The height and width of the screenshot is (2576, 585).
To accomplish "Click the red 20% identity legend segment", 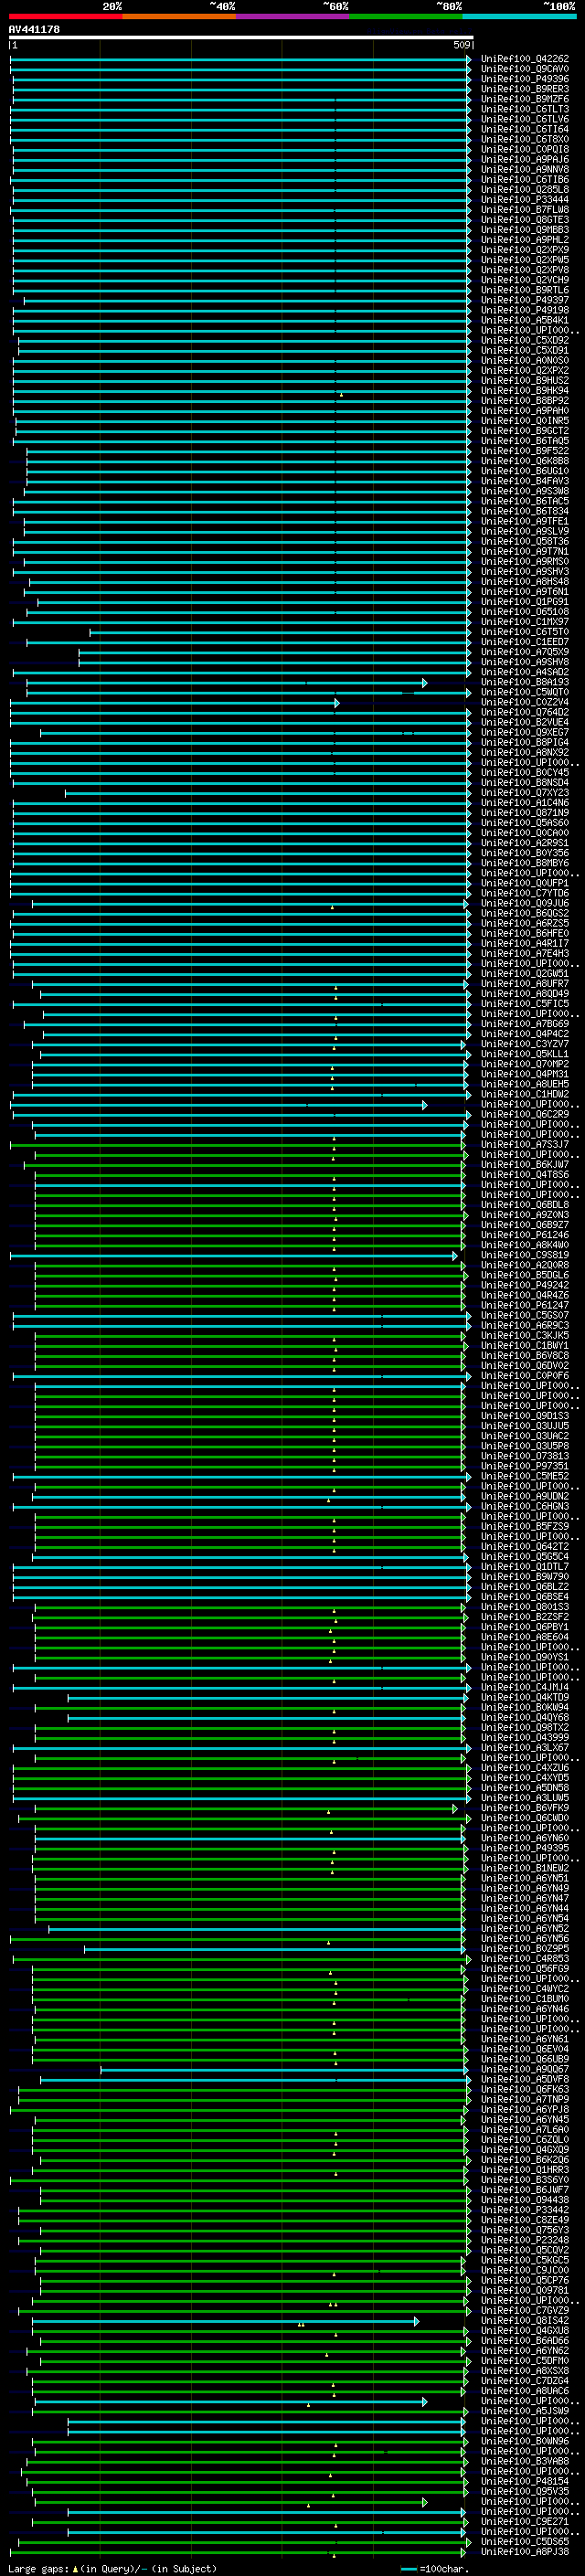I will click(65, 16).
